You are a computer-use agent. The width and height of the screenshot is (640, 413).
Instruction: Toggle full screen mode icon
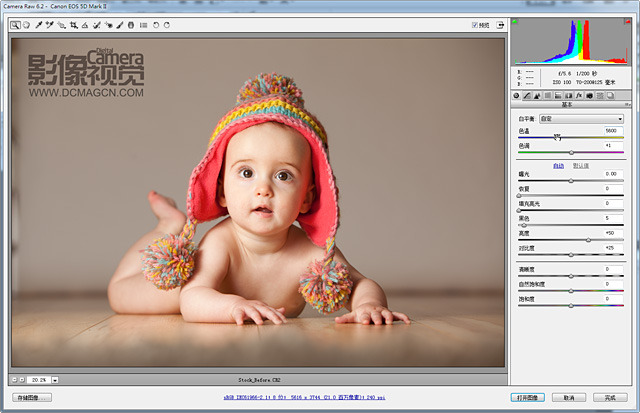pyautogui.click(x=500, y=25)
